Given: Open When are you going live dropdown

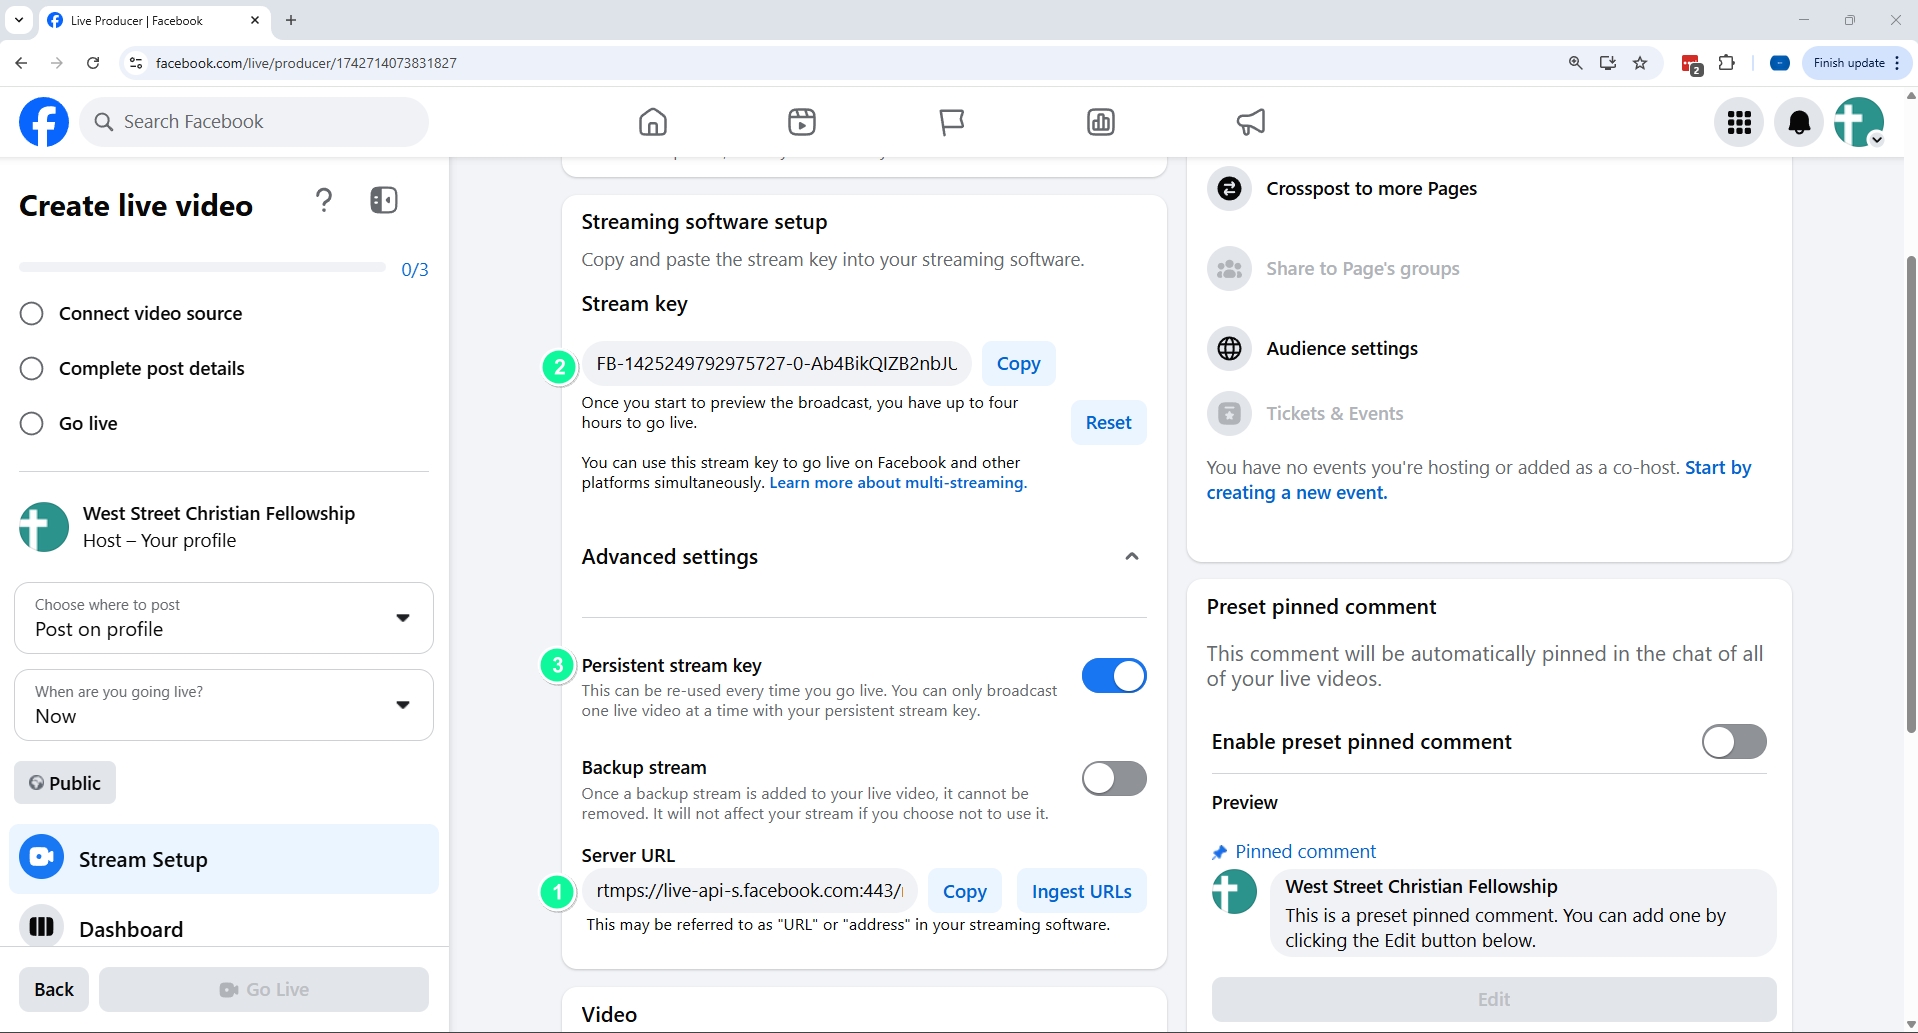Looking at the screenshot, I should [x=224, y=705].
